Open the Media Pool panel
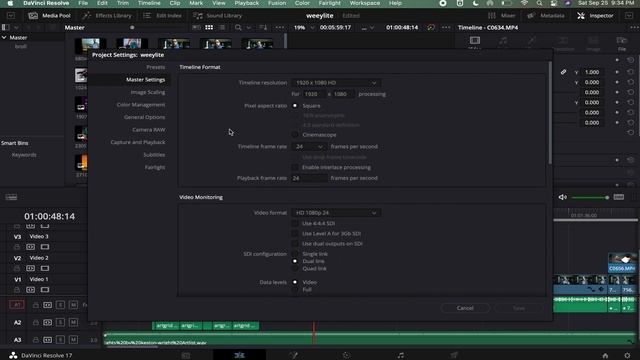 pyautogui.click(x=49, y=16)
